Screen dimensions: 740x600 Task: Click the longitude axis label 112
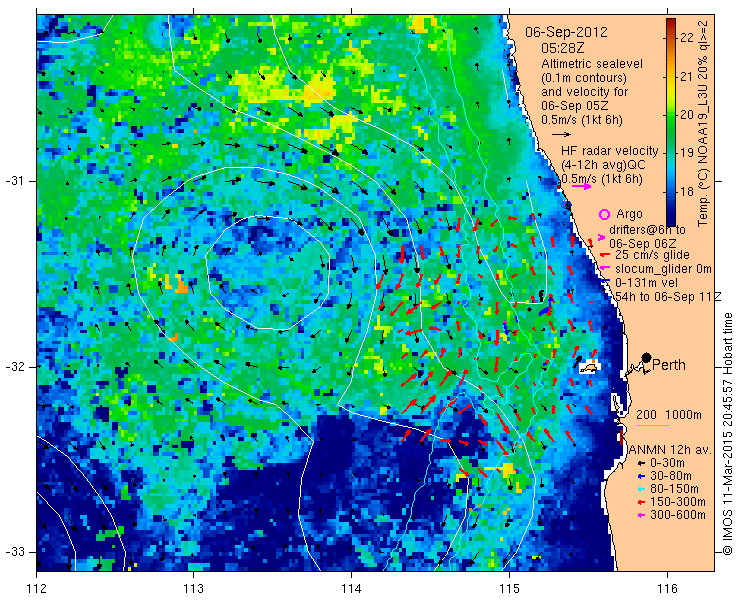coord(37,589)
